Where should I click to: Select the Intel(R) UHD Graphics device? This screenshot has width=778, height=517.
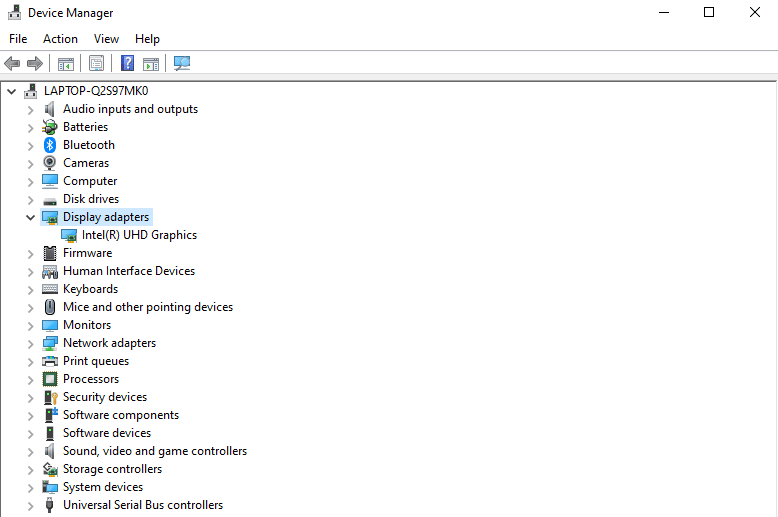pos(139,235)
